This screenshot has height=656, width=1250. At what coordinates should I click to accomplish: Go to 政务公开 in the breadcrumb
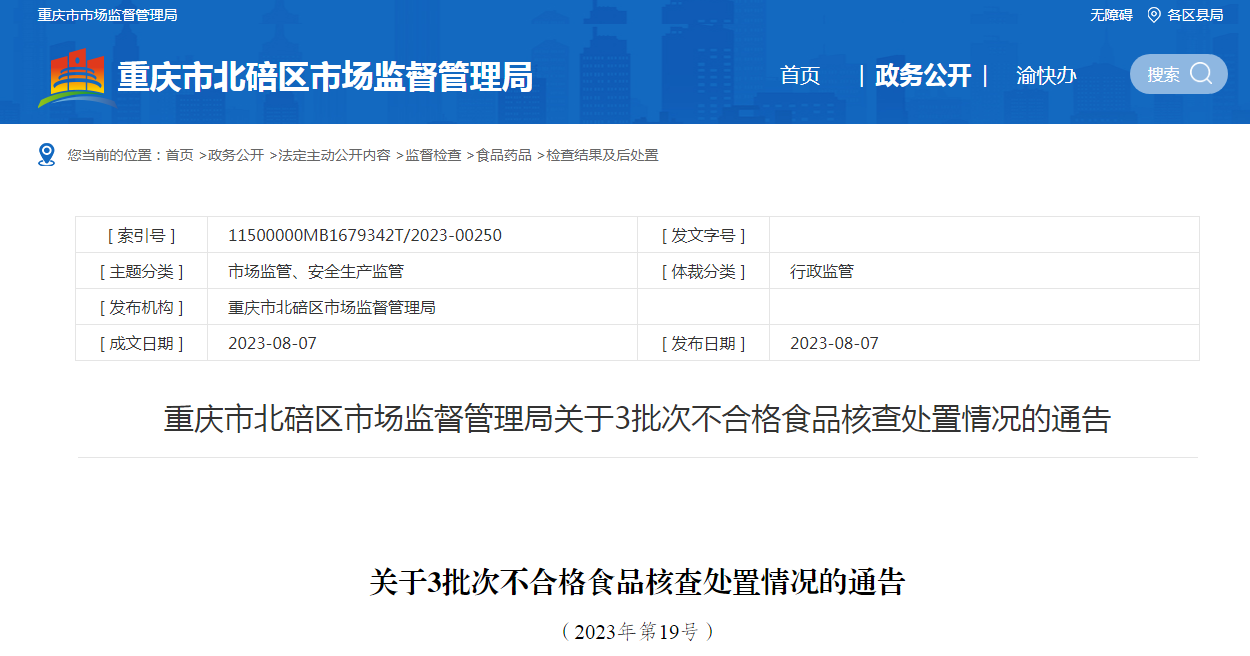pos(236,155)
